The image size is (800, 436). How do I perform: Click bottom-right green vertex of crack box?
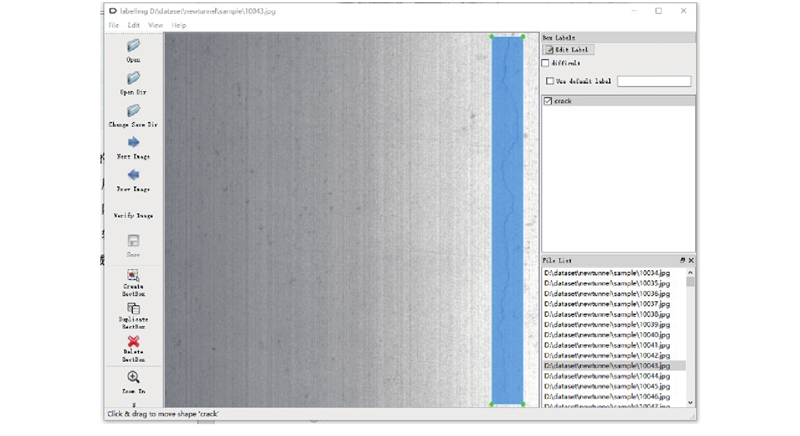click(523, 404)
